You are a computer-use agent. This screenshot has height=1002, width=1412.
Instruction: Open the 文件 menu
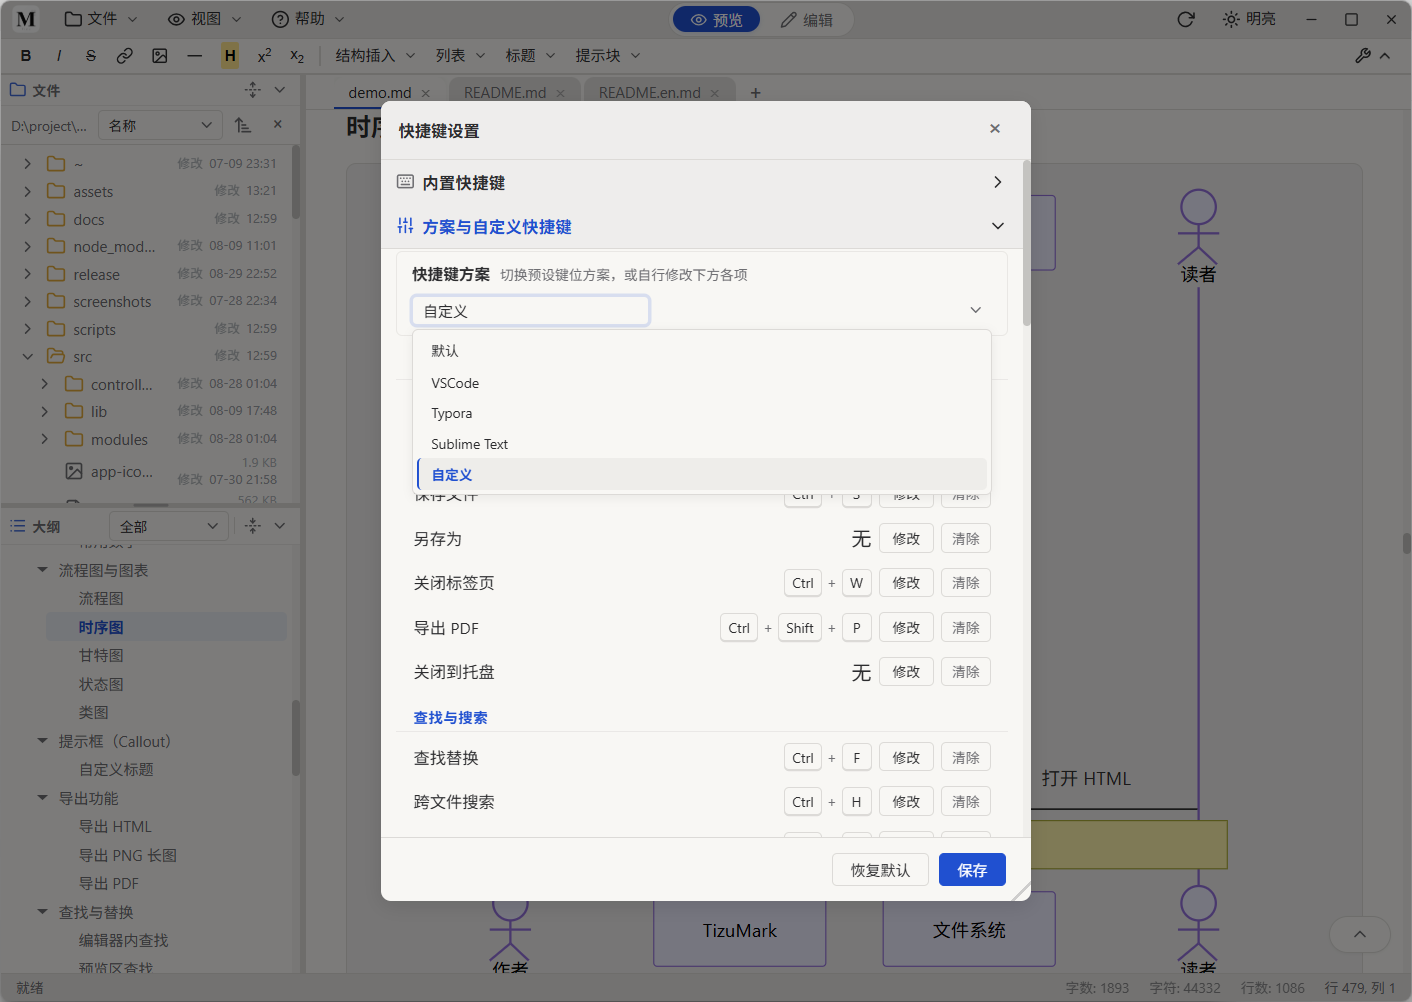click(x=101, y=19)
